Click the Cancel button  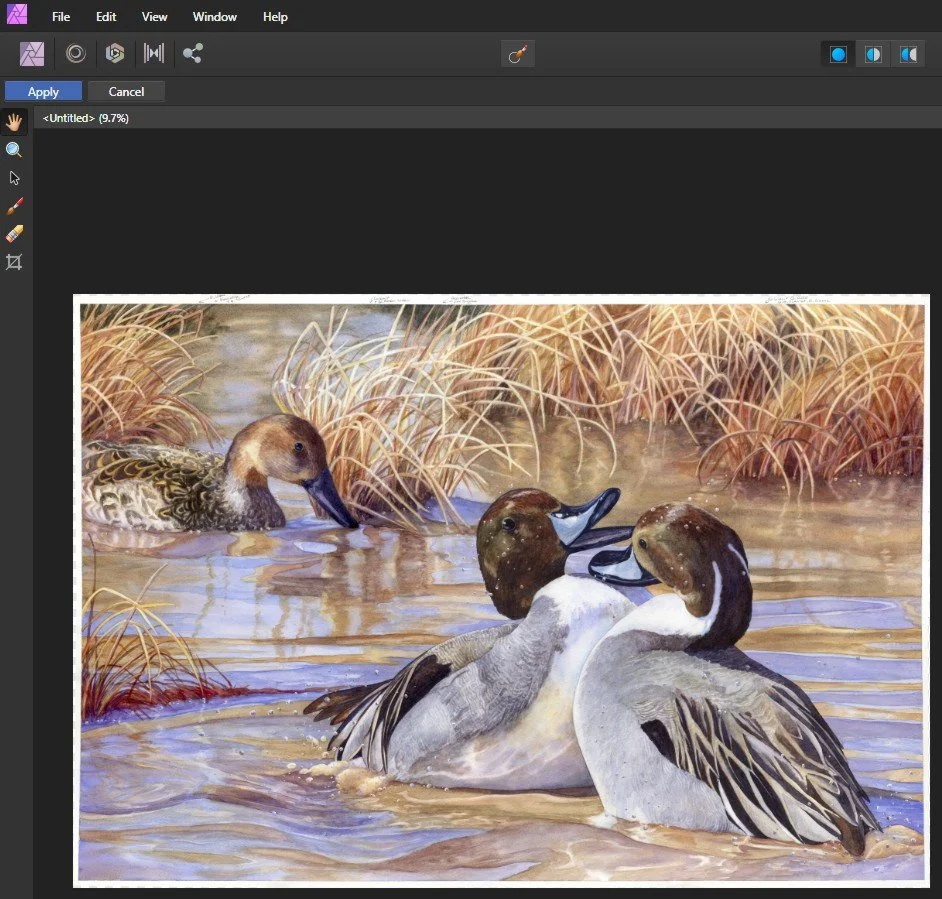pyautogui.click(x=126, y=91)
